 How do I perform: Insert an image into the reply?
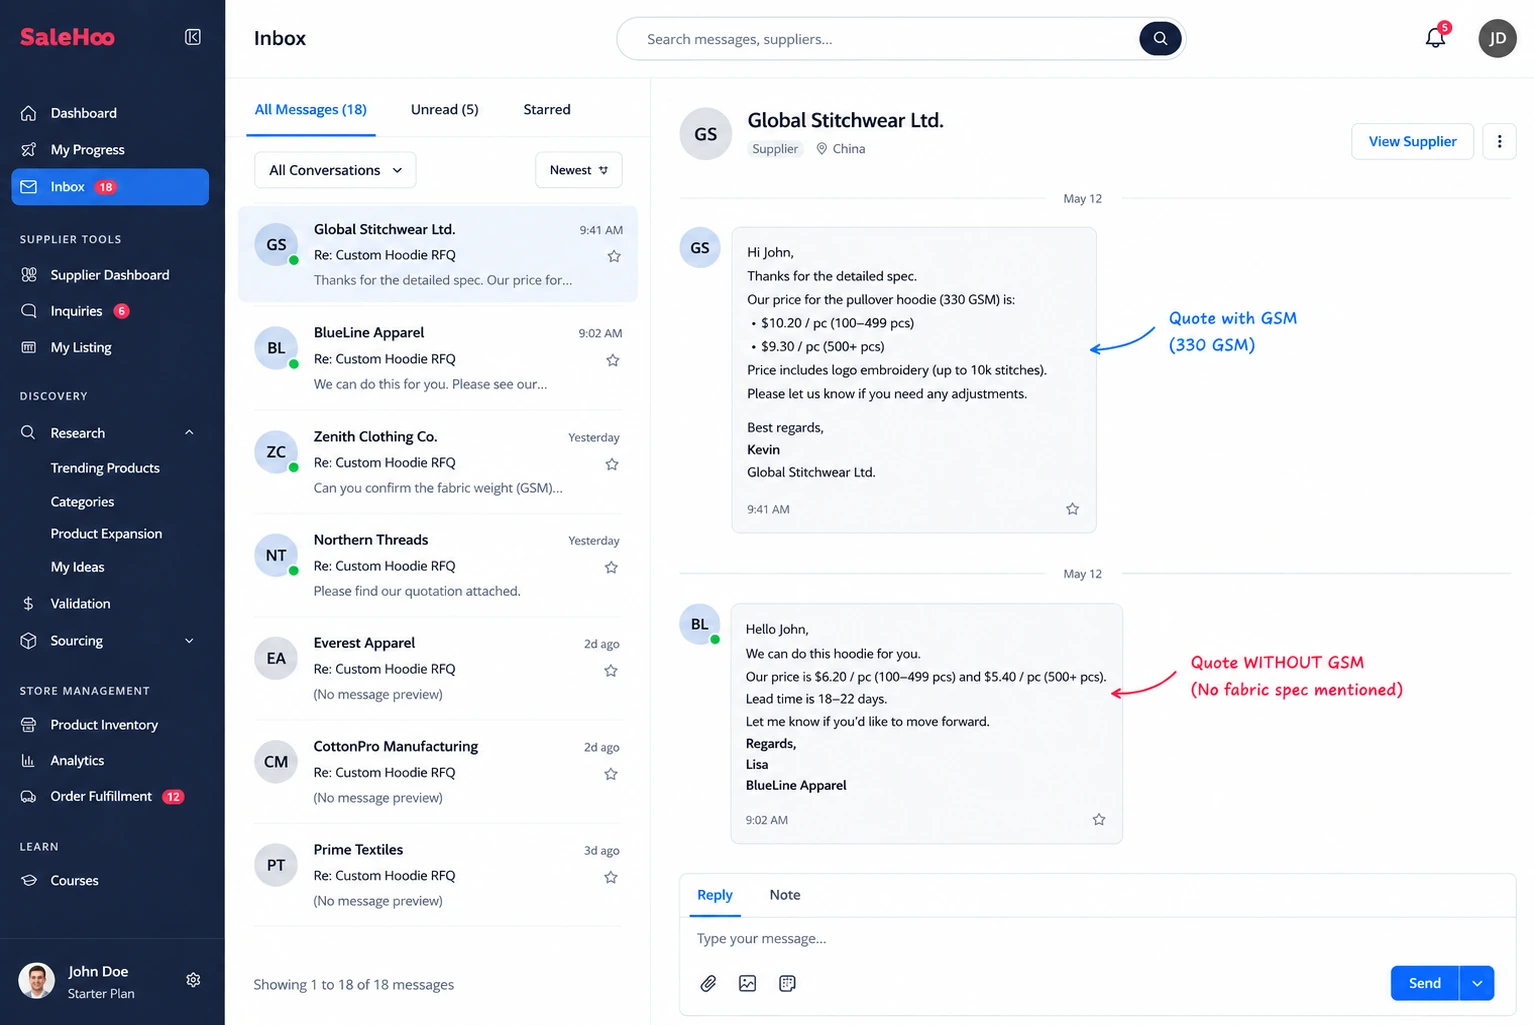[x=747, y=983]
